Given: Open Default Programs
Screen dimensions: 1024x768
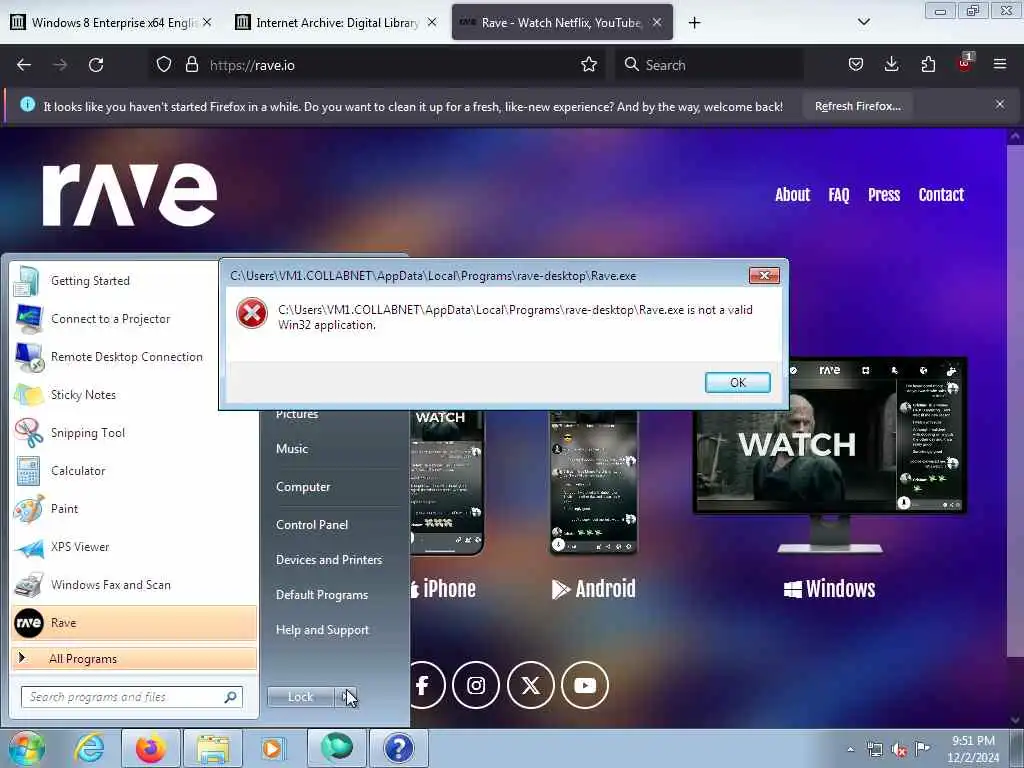Looking at the screenshot, I should pos(321,595).
